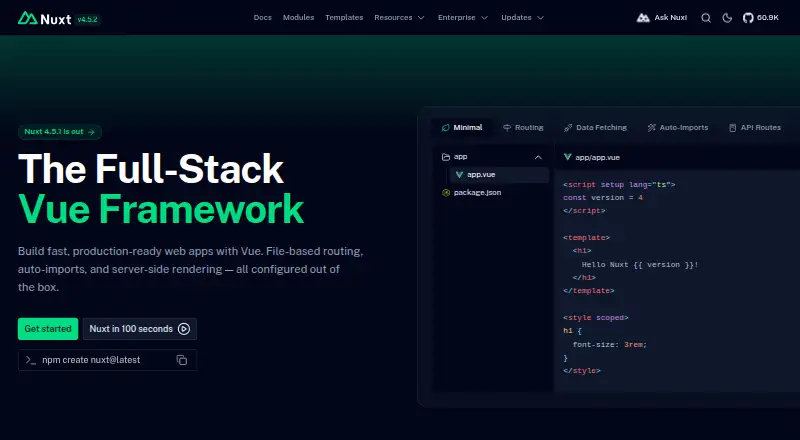The width and height of the screenshot is (800, 440).
Task: Click the play circle icon
Action: click(x=184, y=329)
